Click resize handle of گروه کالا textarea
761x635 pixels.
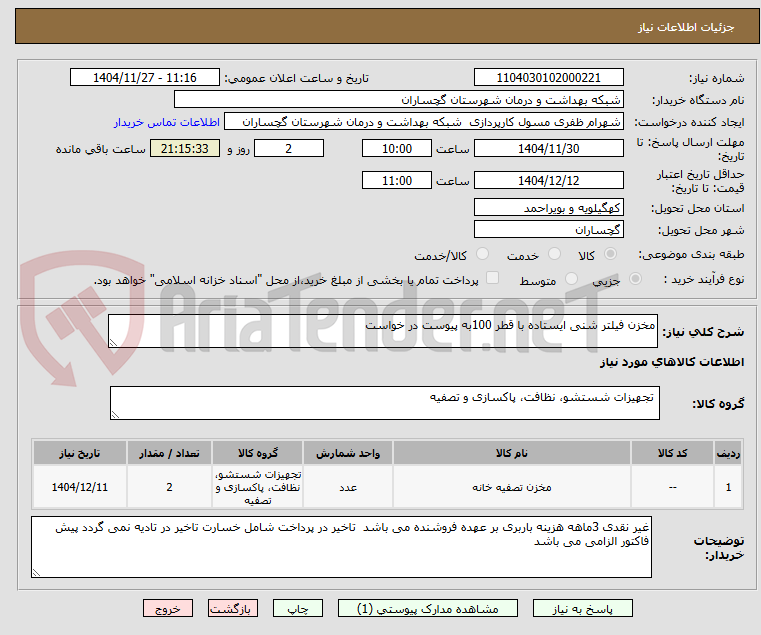tap(115, 415)
